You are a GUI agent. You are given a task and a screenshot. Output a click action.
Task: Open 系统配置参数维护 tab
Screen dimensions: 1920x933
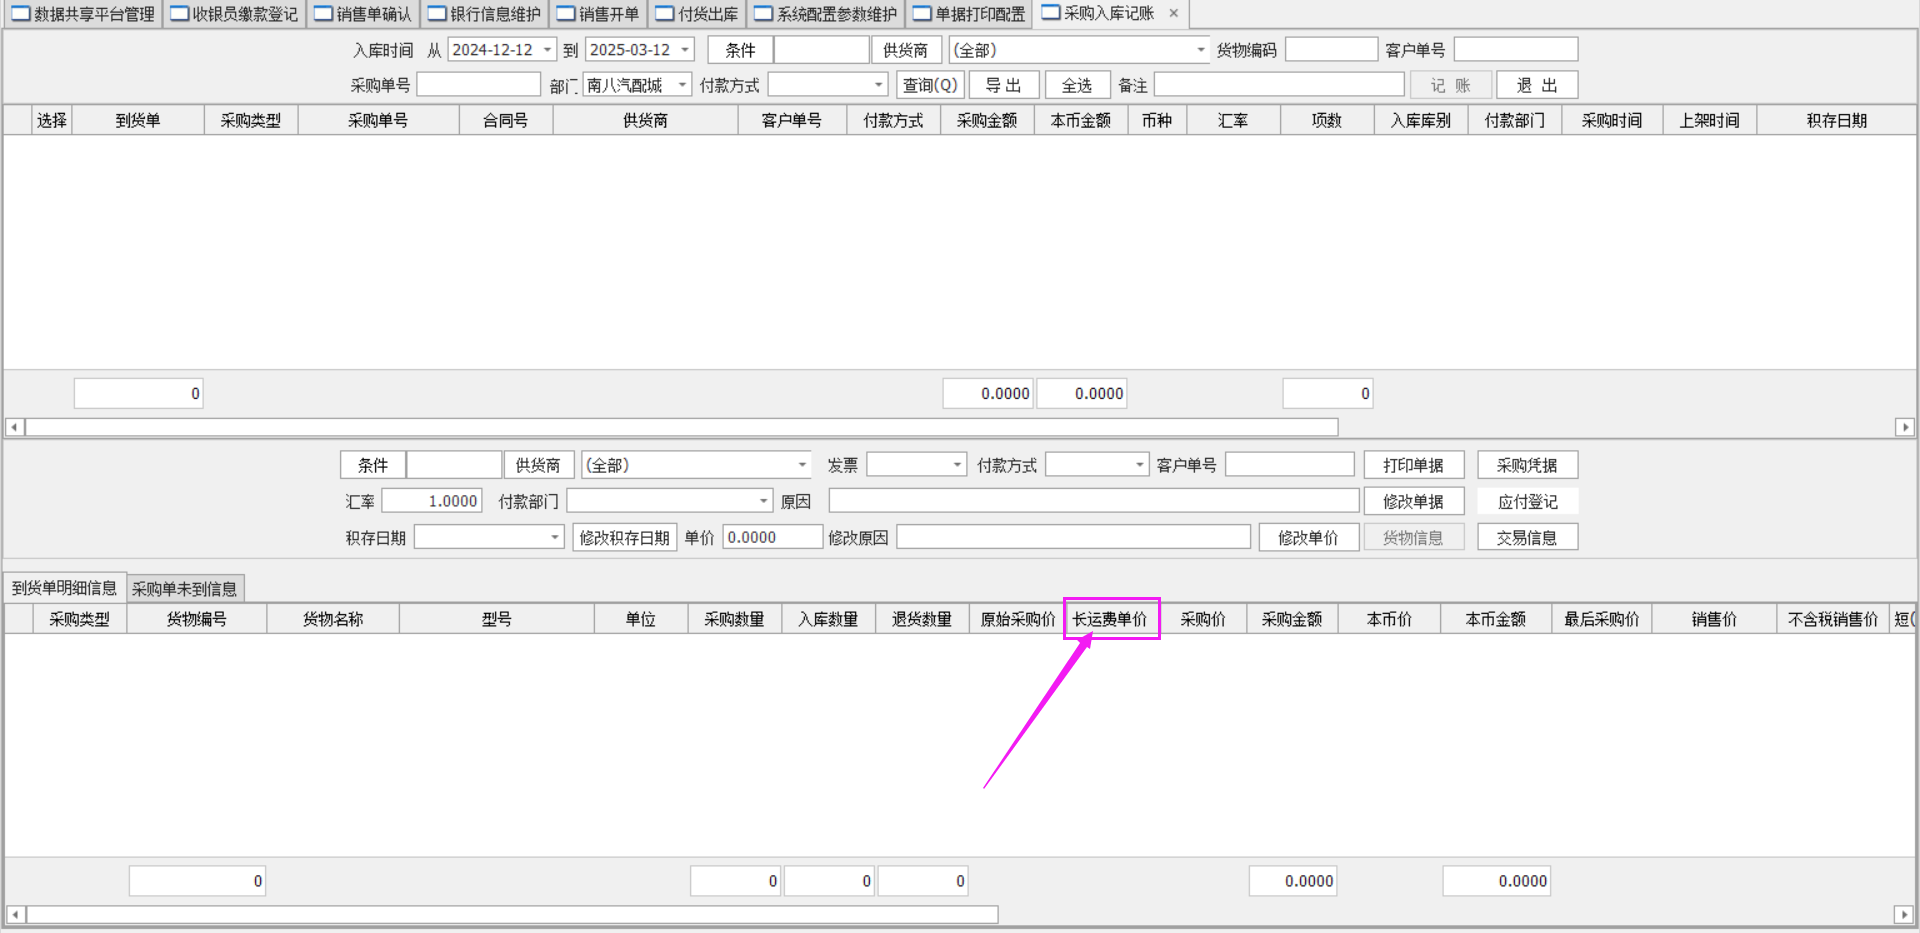826,14
